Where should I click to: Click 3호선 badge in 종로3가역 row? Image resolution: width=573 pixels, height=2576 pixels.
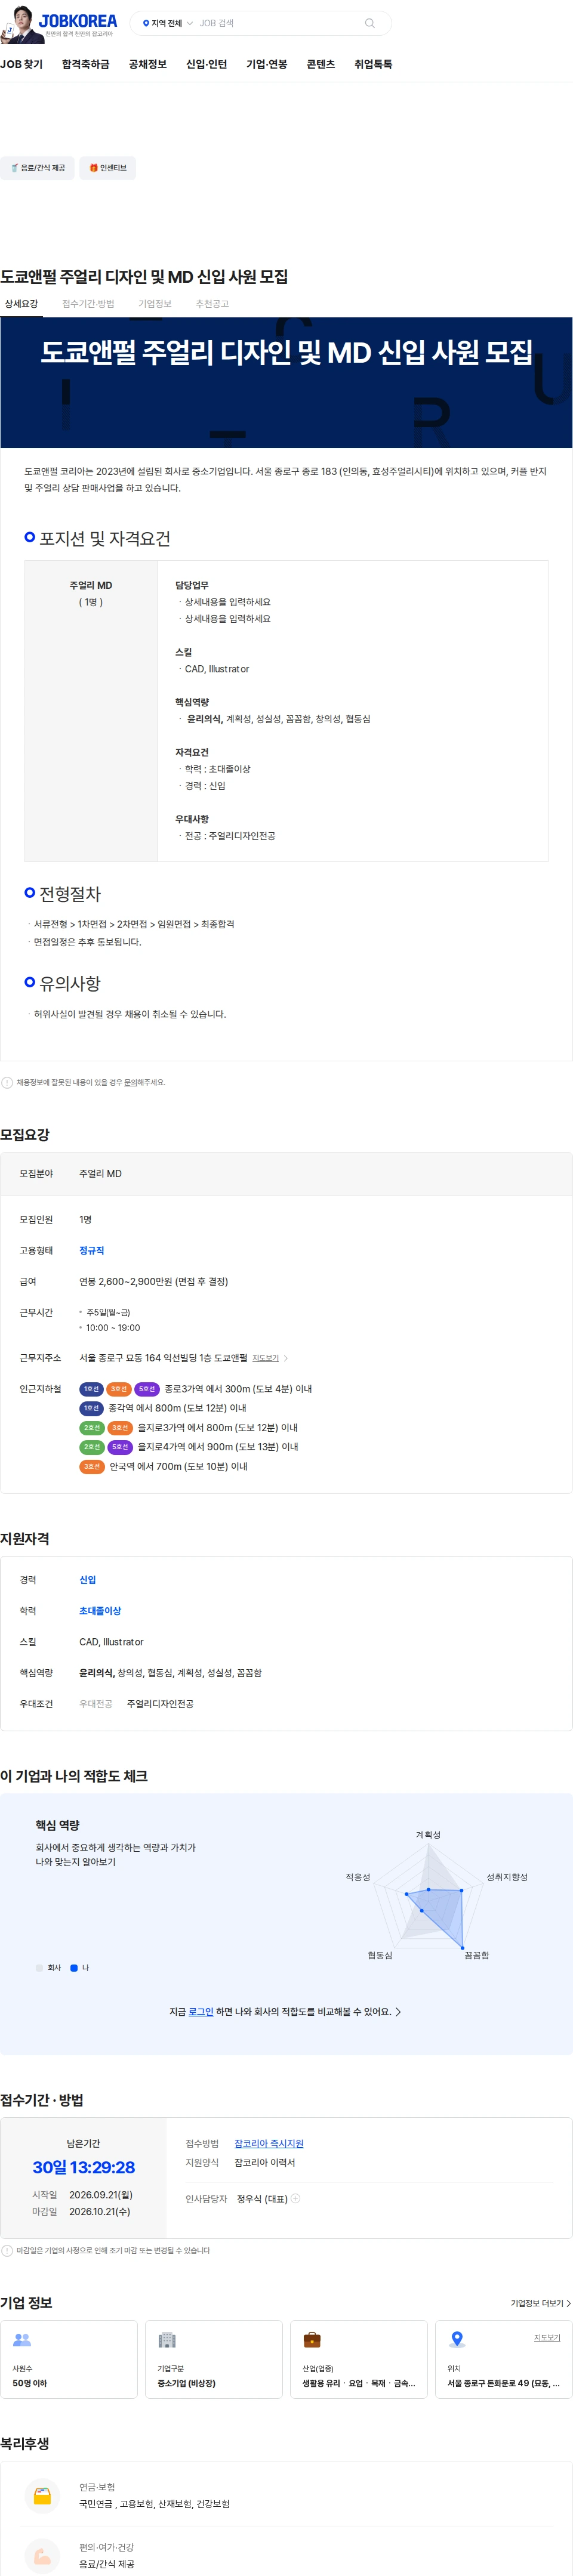click(x=119, y=1389)
